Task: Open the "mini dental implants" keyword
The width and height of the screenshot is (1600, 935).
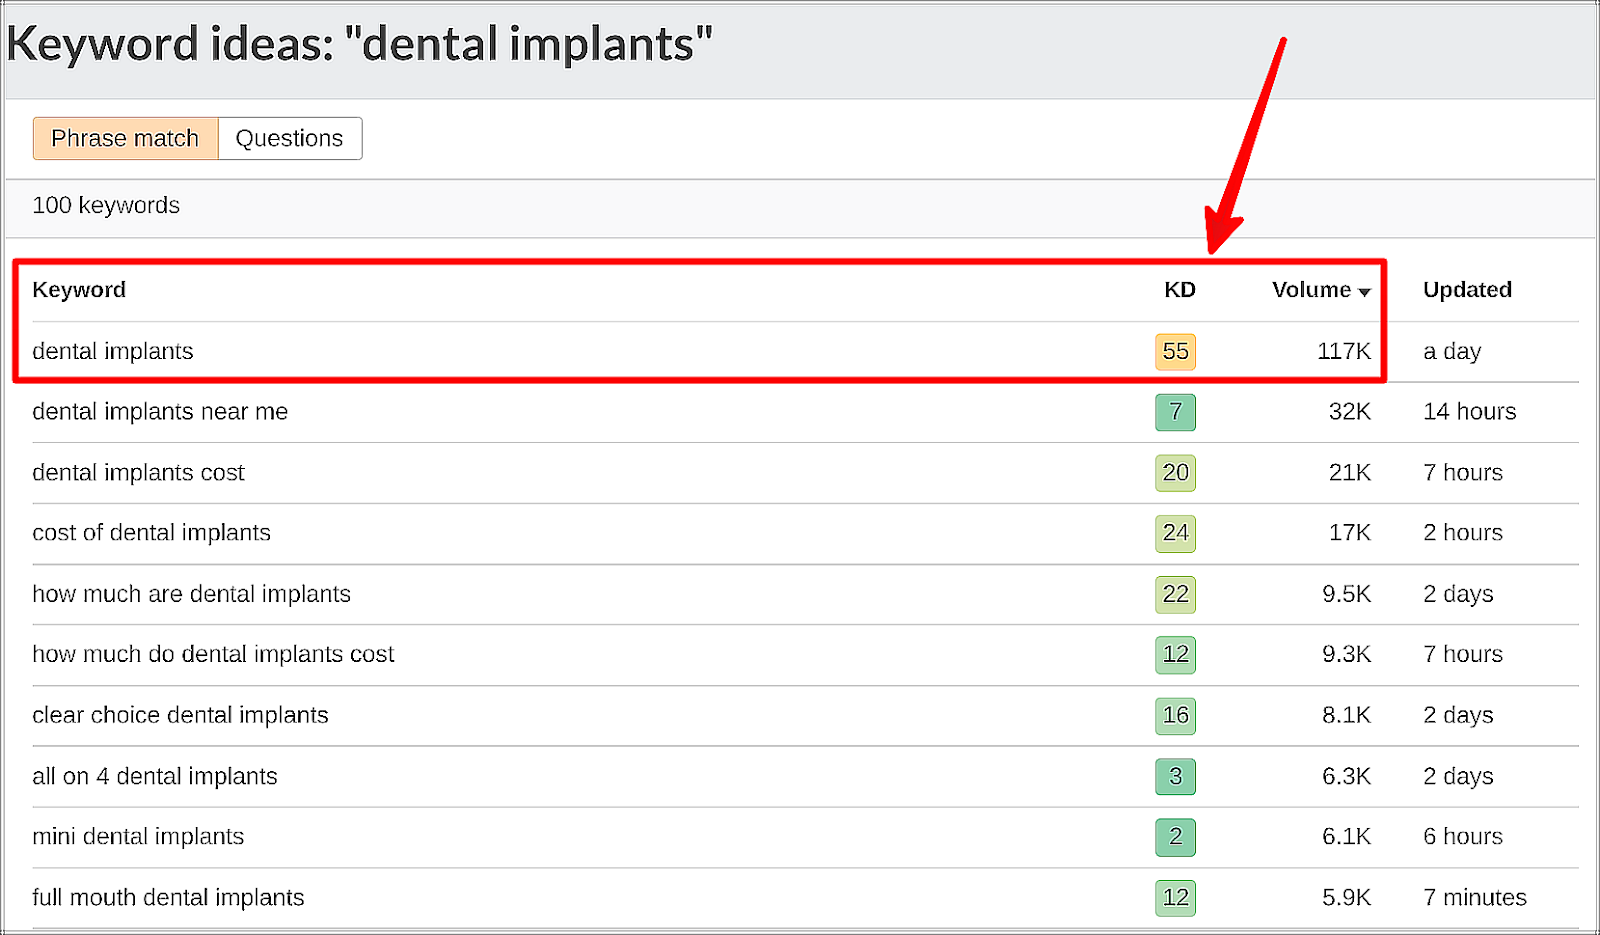Action: (x=138, y=837)
